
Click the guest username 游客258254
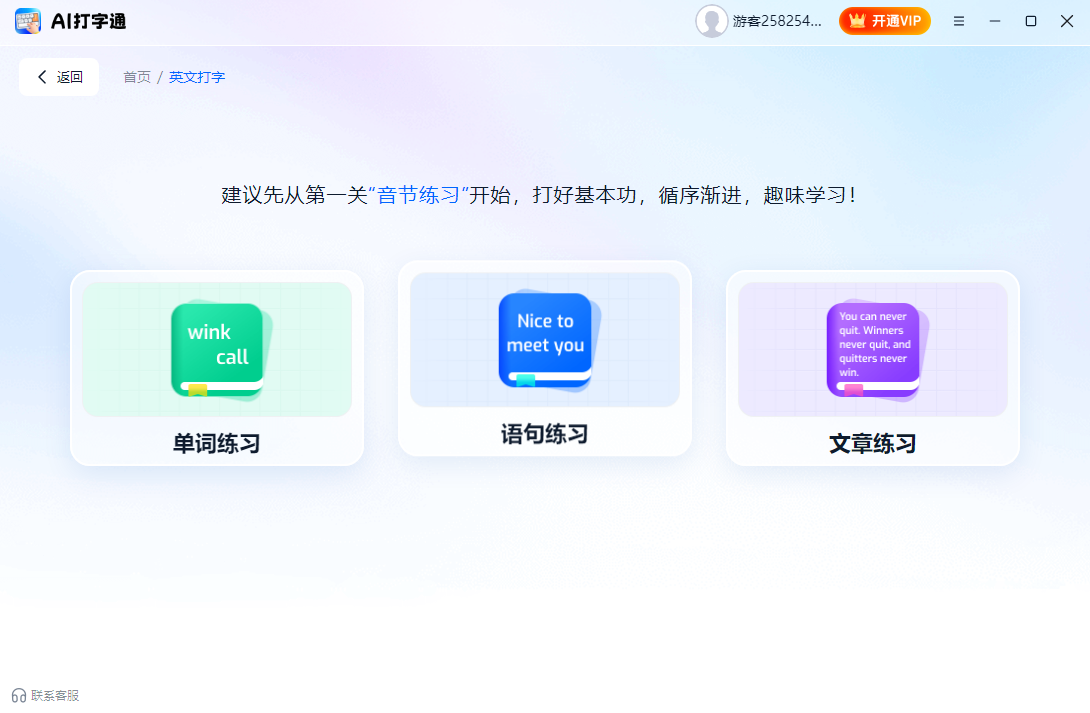[x=777, y=21]
